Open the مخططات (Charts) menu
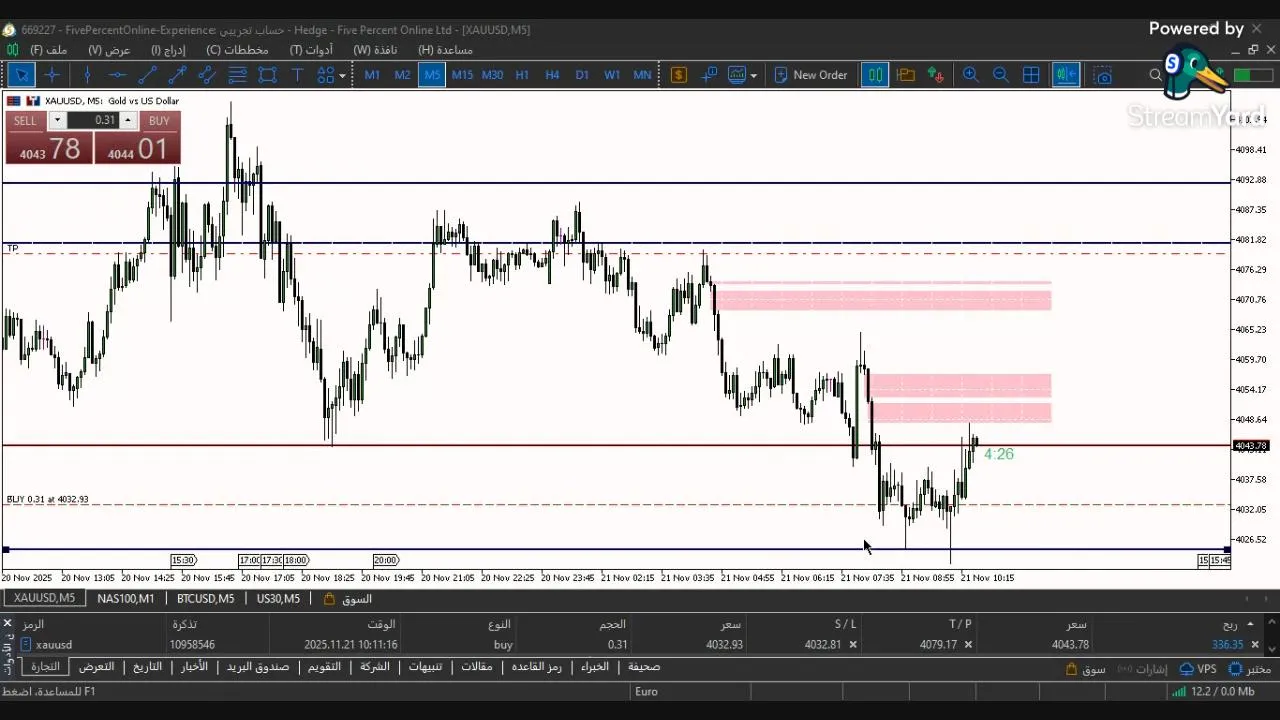Screen dimensions: 1280x720 click(x=238, y=50)
